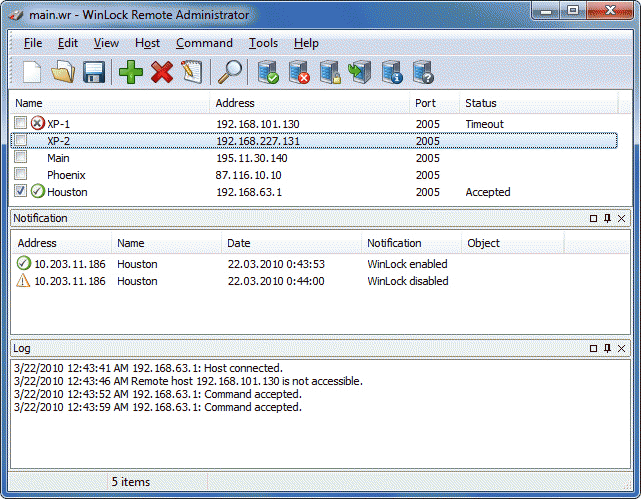Sort hosts by Name column header
This screenshot has width=641, height=499.
coord(110,103)
